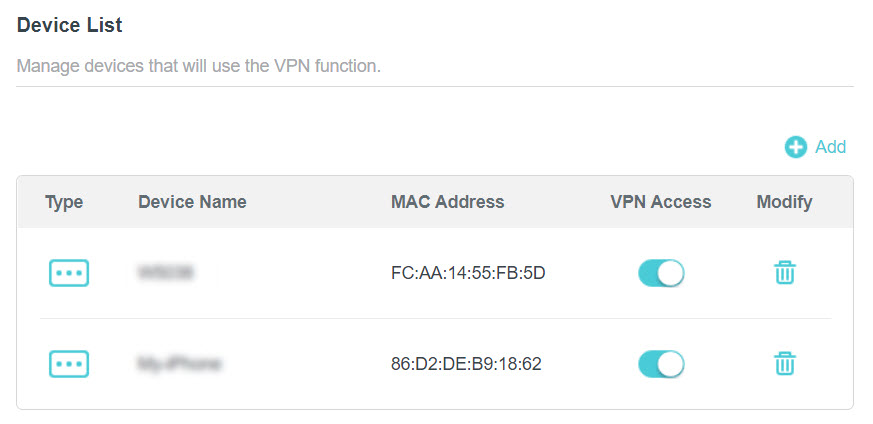Click the Device List heading
Screen dimensions: 873x424
70,24
